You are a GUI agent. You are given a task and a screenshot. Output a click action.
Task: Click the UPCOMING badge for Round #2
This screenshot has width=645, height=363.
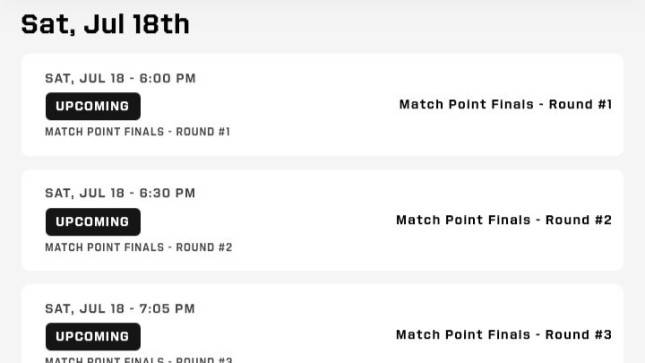point(93,222)
